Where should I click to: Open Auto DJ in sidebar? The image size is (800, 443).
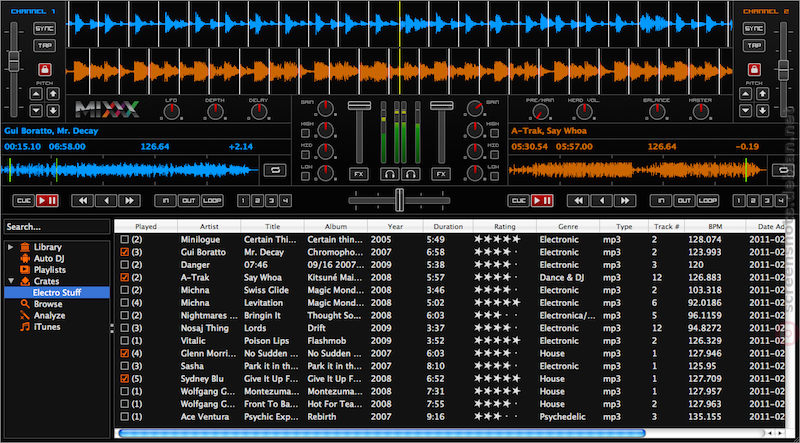(x=49, y=258)
